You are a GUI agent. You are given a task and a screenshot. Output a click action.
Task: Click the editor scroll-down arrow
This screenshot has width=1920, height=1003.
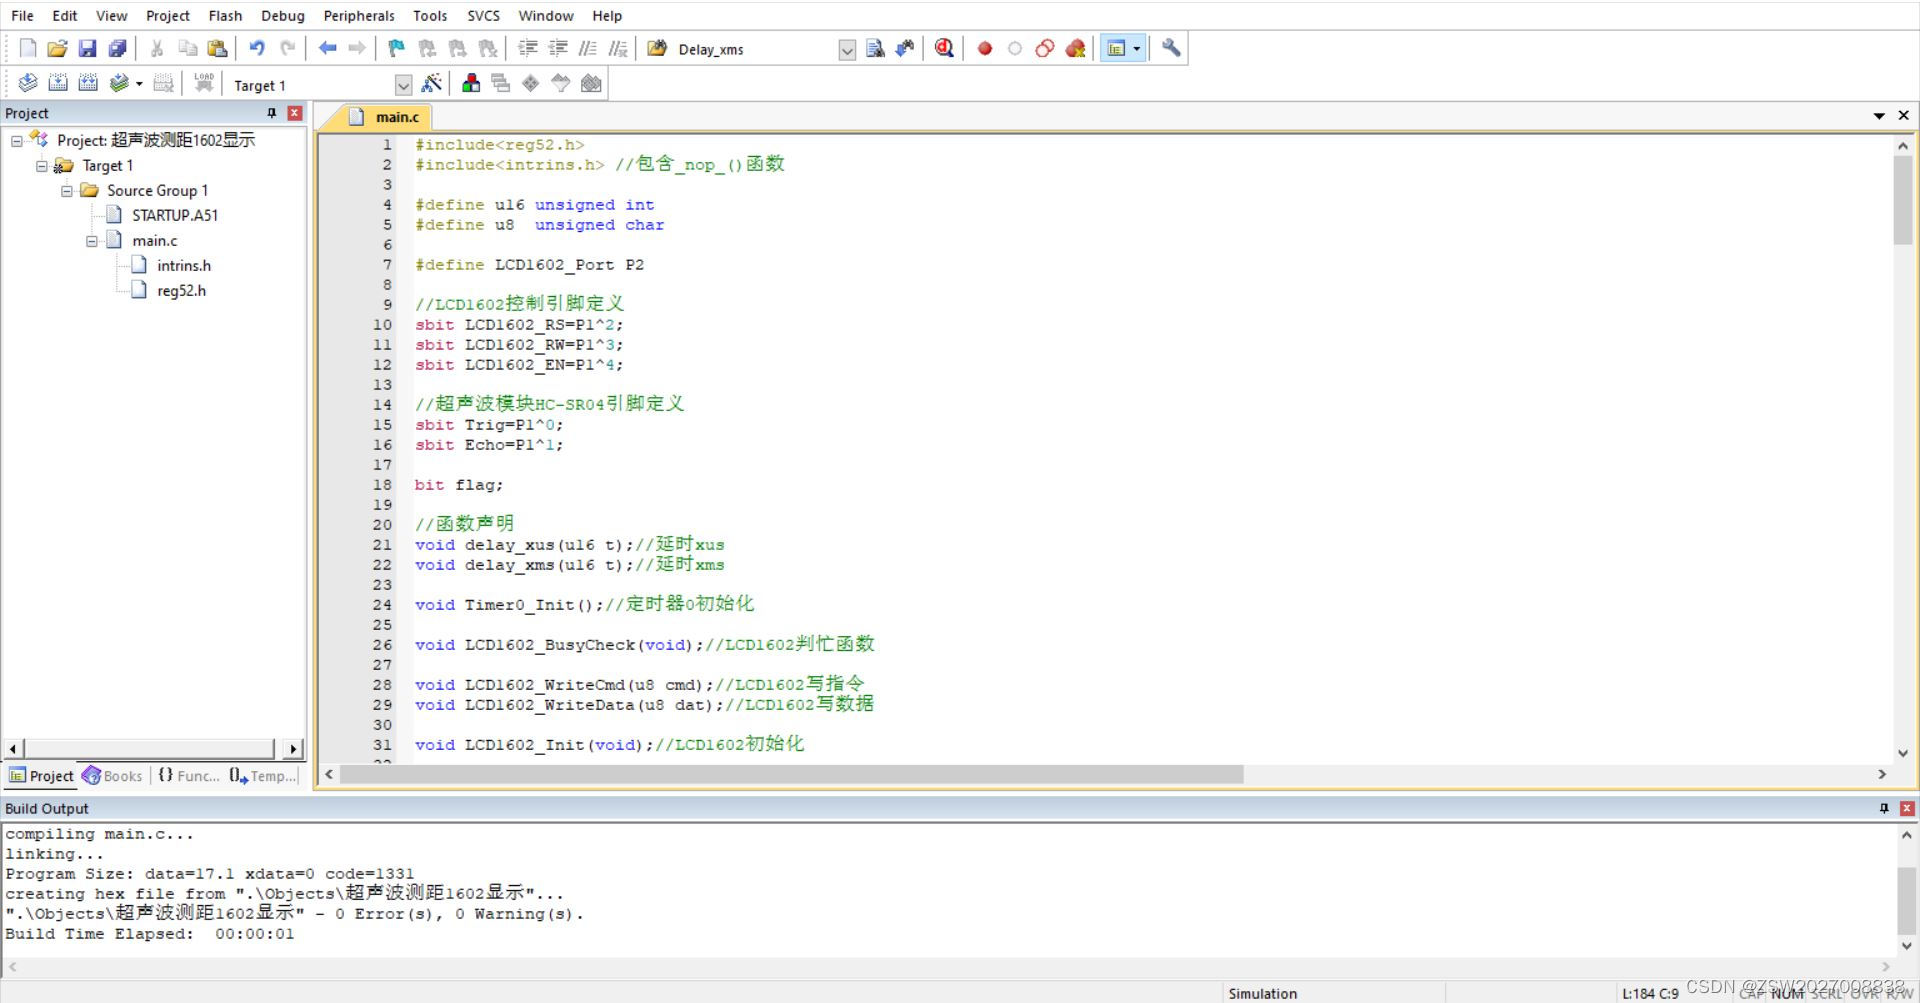click(x=1903, y=753)
